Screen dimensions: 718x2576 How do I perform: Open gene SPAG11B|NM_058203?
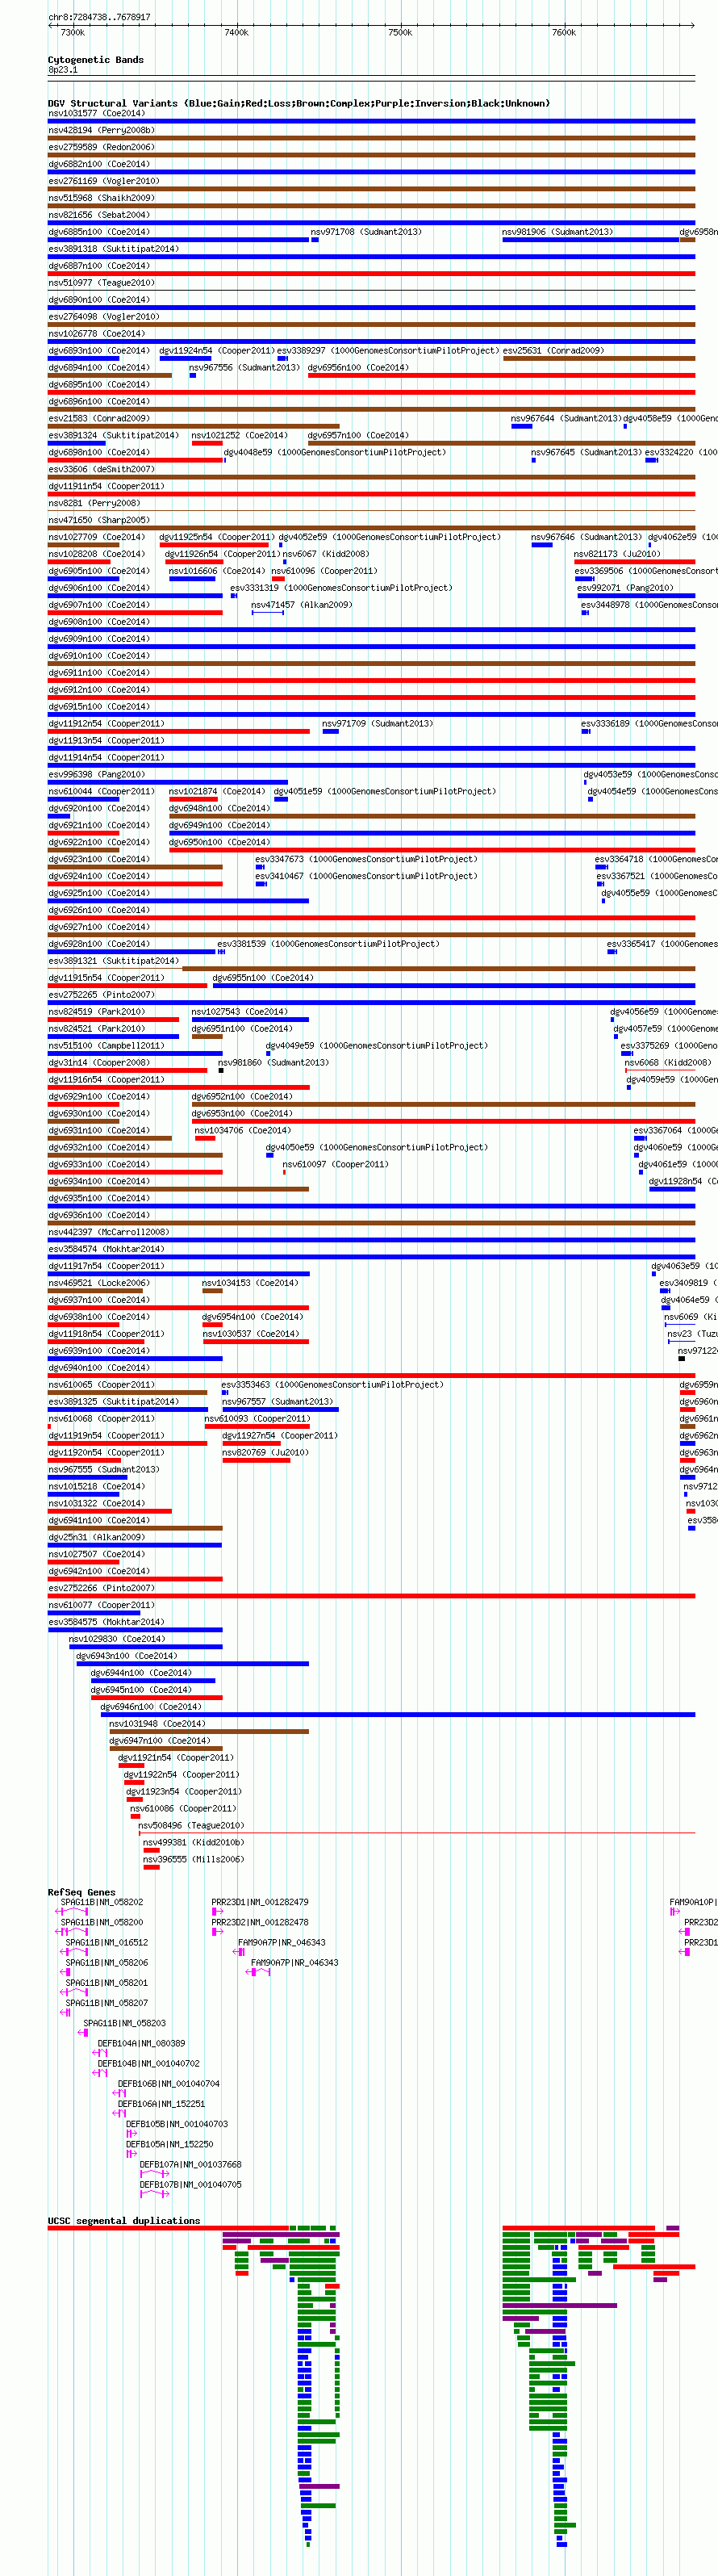(124, 2024)
